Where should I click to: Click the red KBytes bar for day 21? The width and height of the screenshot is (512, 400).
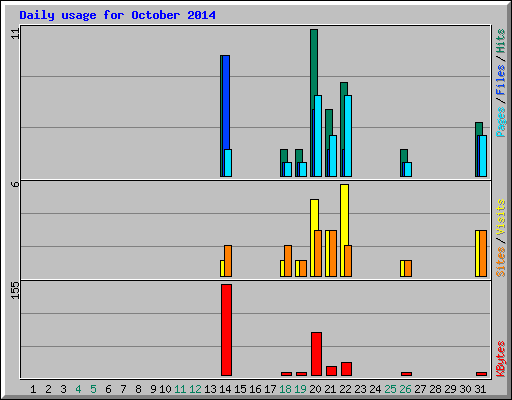331,371
